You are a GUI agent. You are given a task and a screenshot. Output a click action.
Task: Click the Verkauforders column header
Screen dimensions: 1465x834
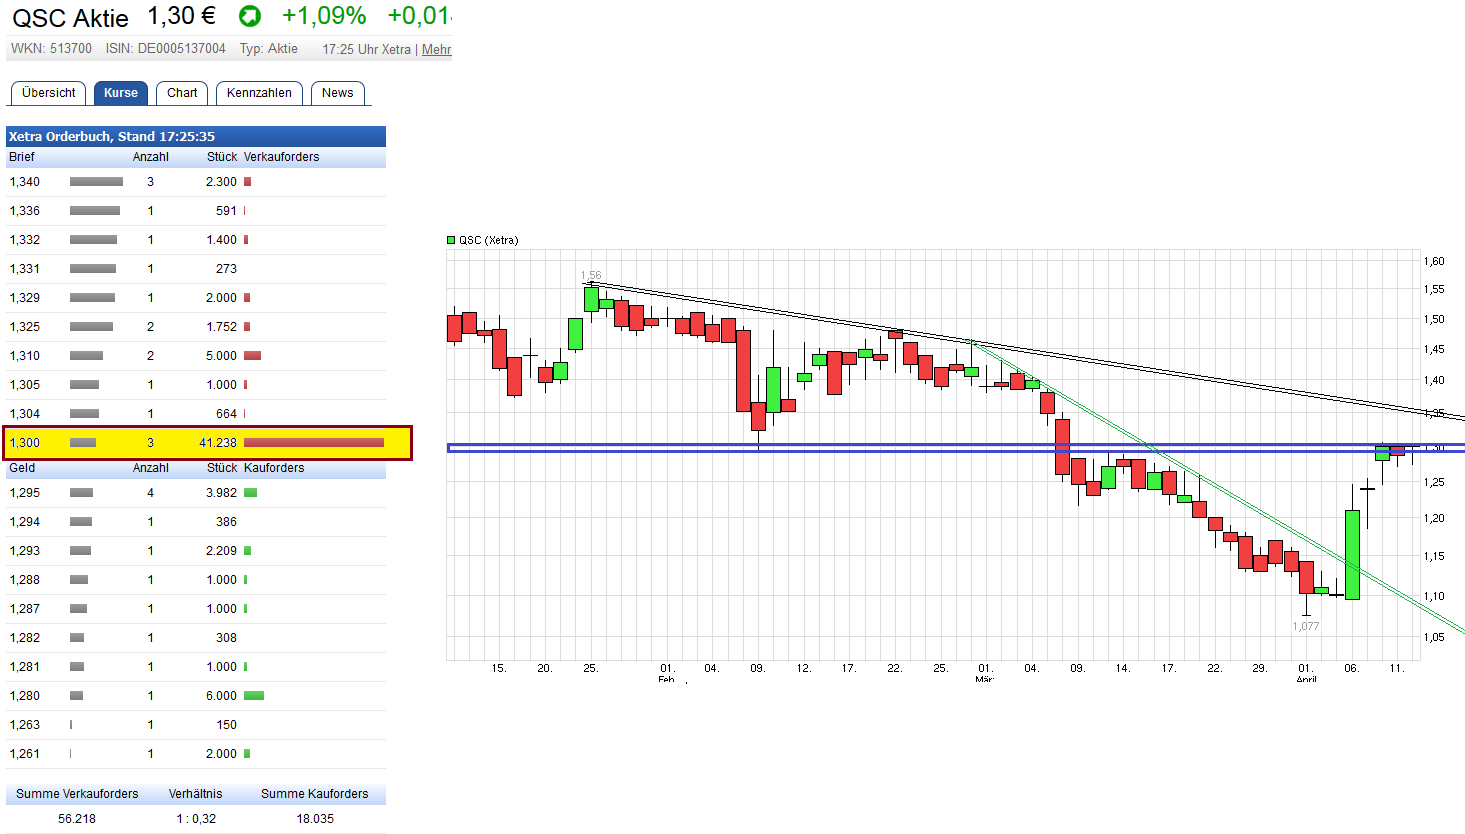[282, 157]
